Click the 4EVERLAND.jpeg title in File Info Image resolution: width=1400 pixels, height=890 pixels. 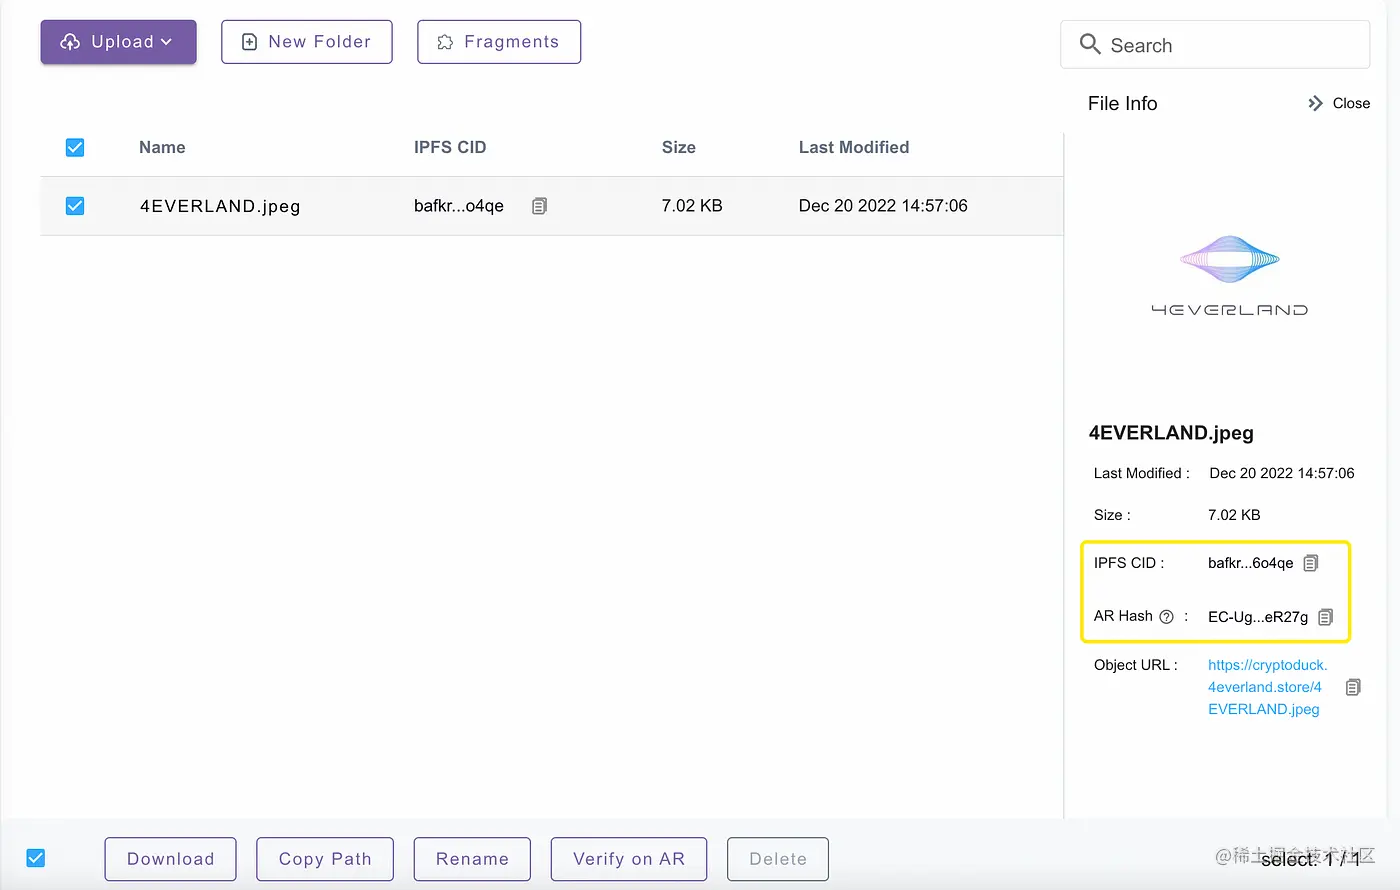click(1171, 433)
